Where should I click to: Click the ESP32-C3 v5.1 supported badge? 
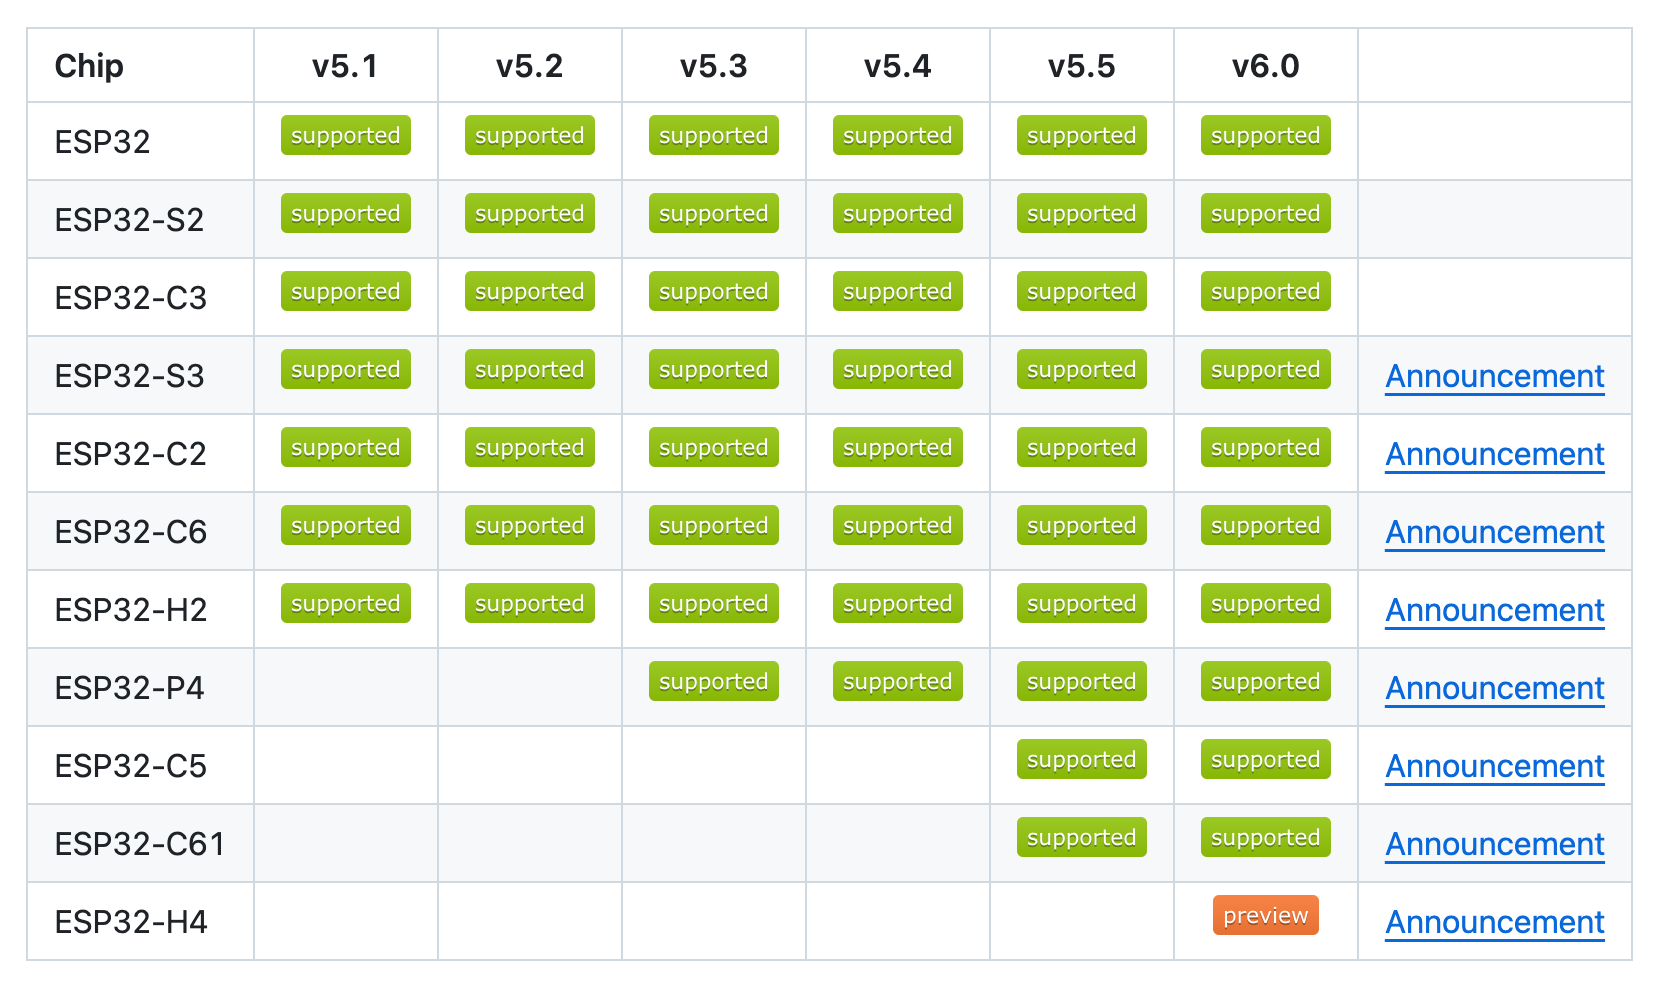[x=346, y=291]
